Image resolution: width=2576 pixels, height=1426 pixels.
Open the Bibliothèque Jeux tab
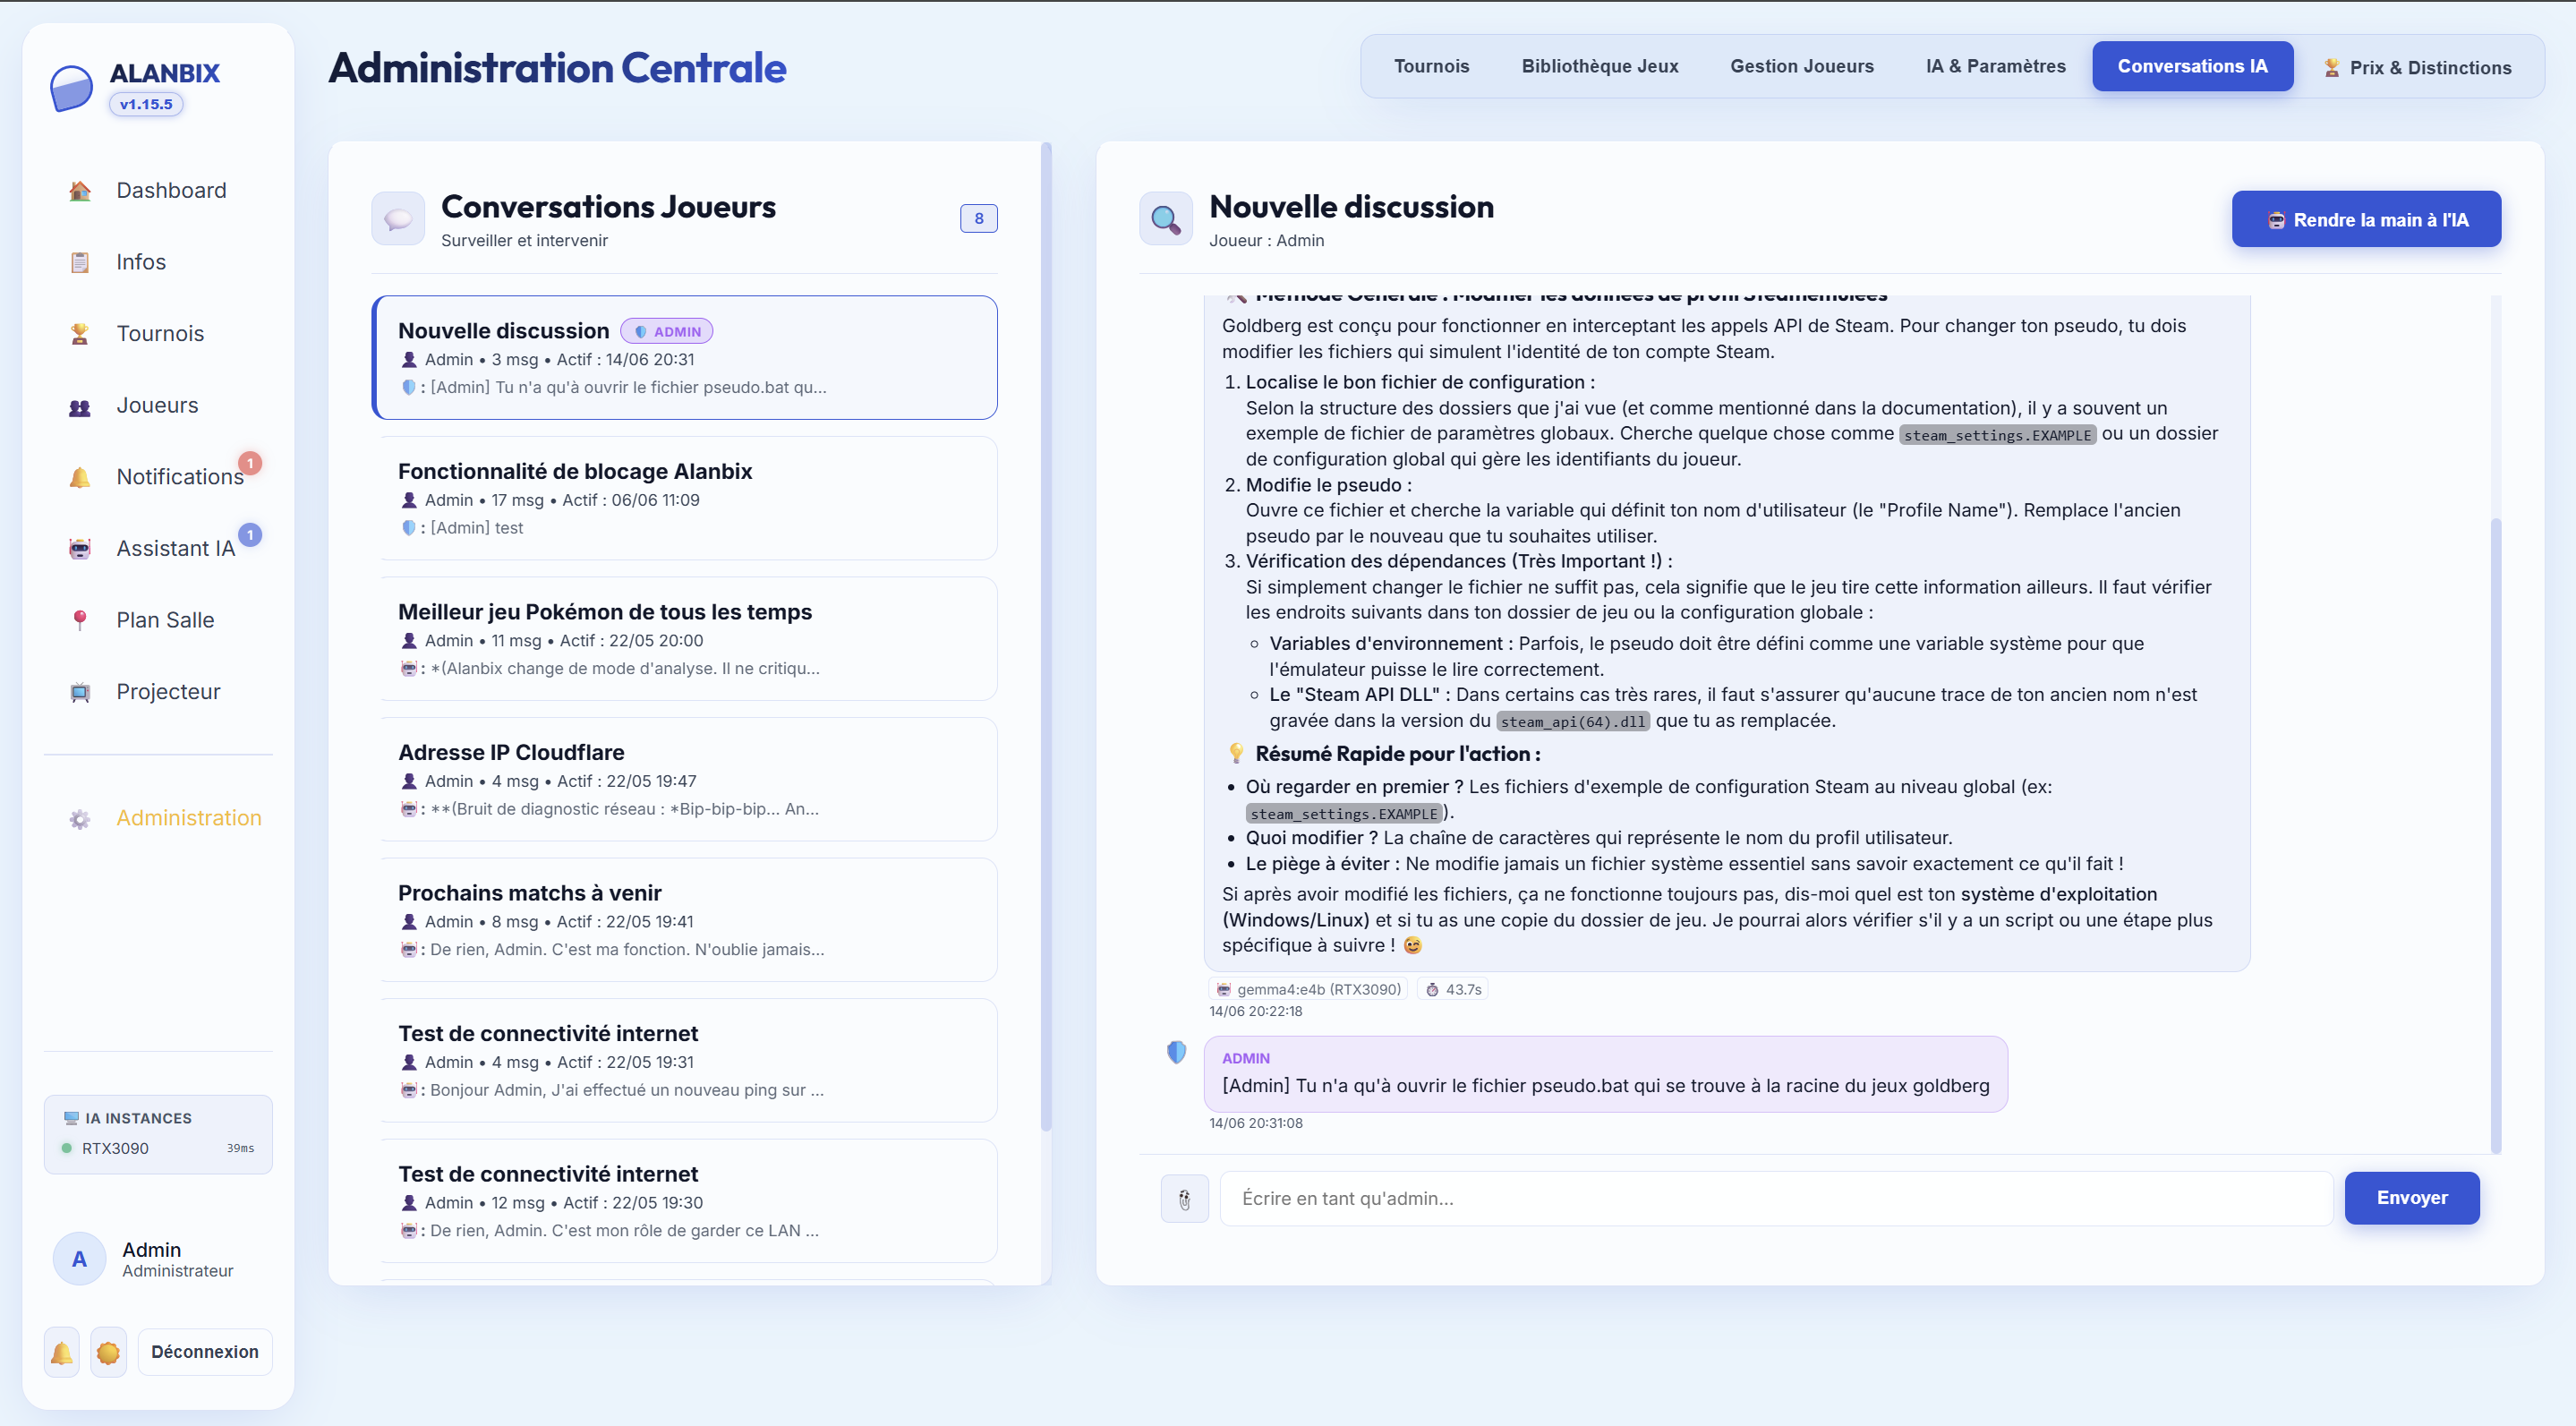[x=1599, y=66]
